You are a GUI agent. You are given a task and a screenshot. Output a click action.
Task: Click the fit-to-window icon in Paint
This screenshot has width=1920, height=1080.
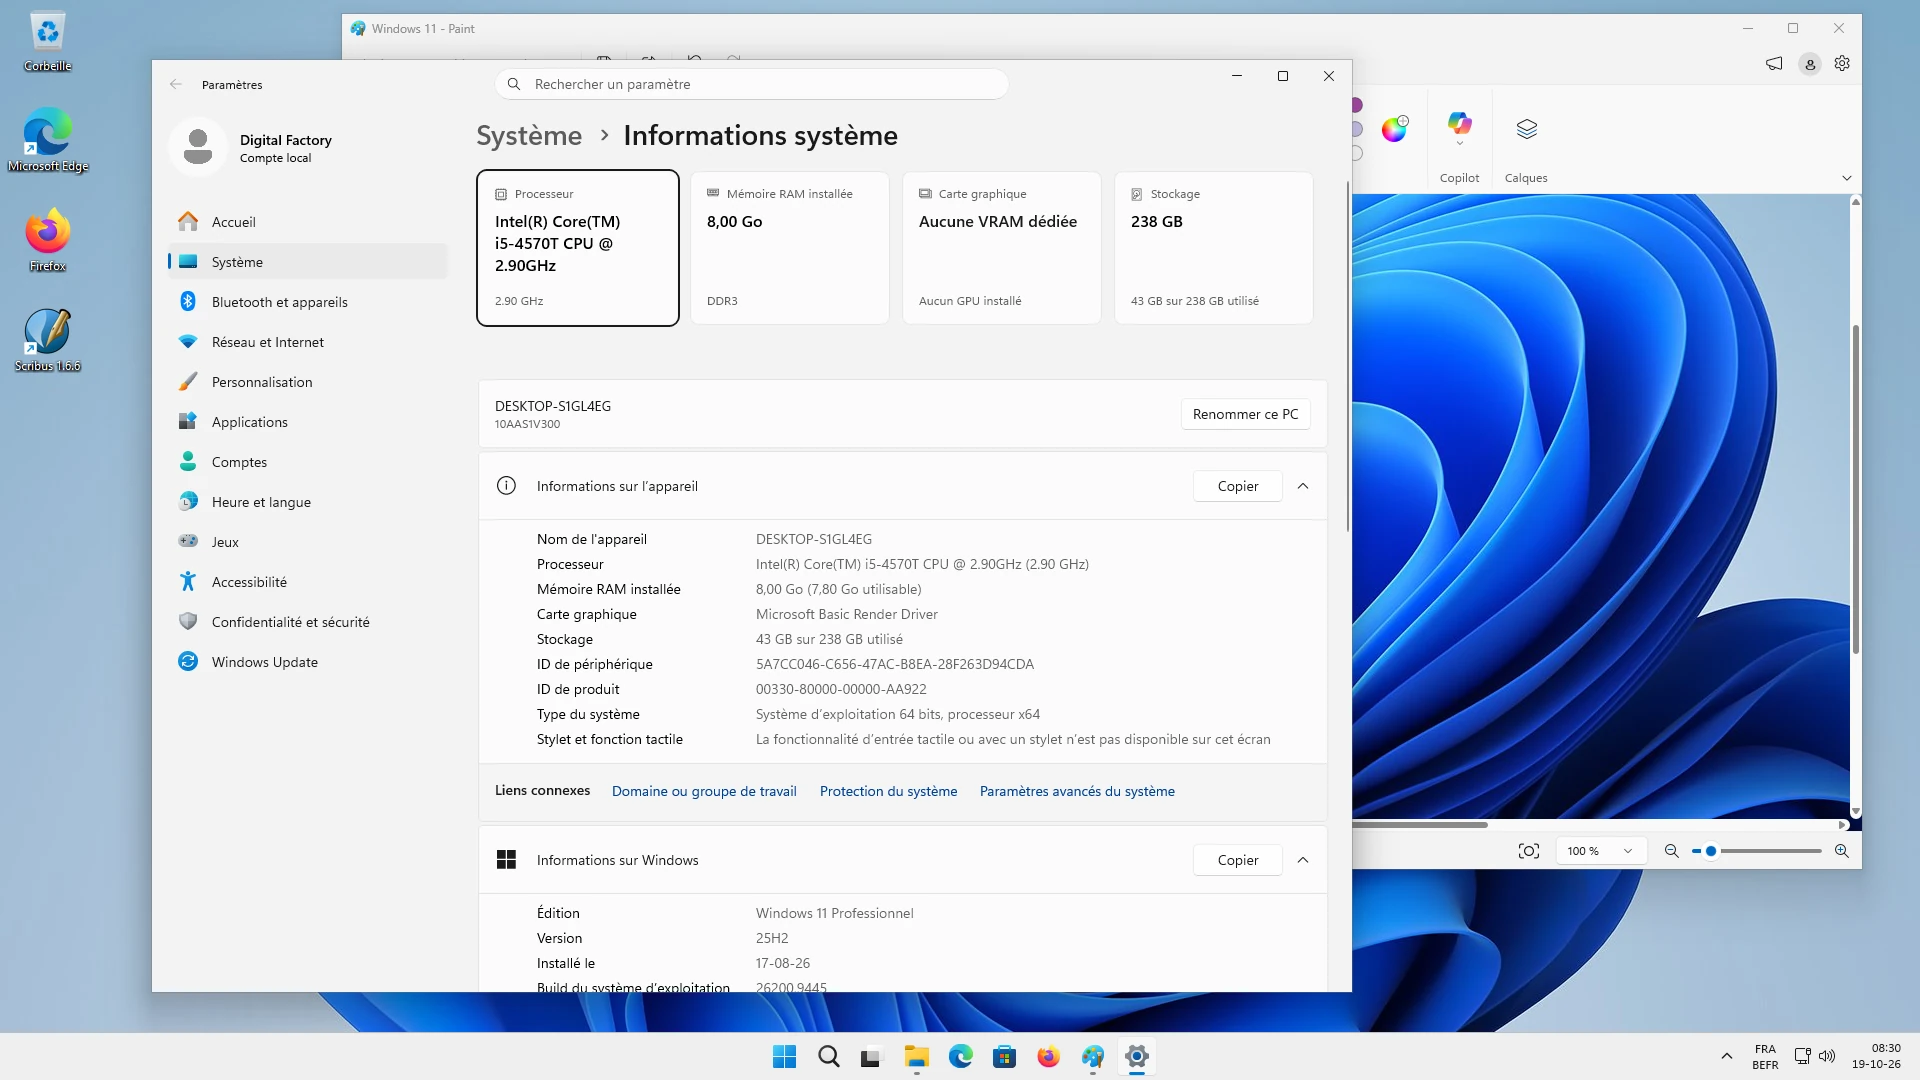click(1529, 851)
